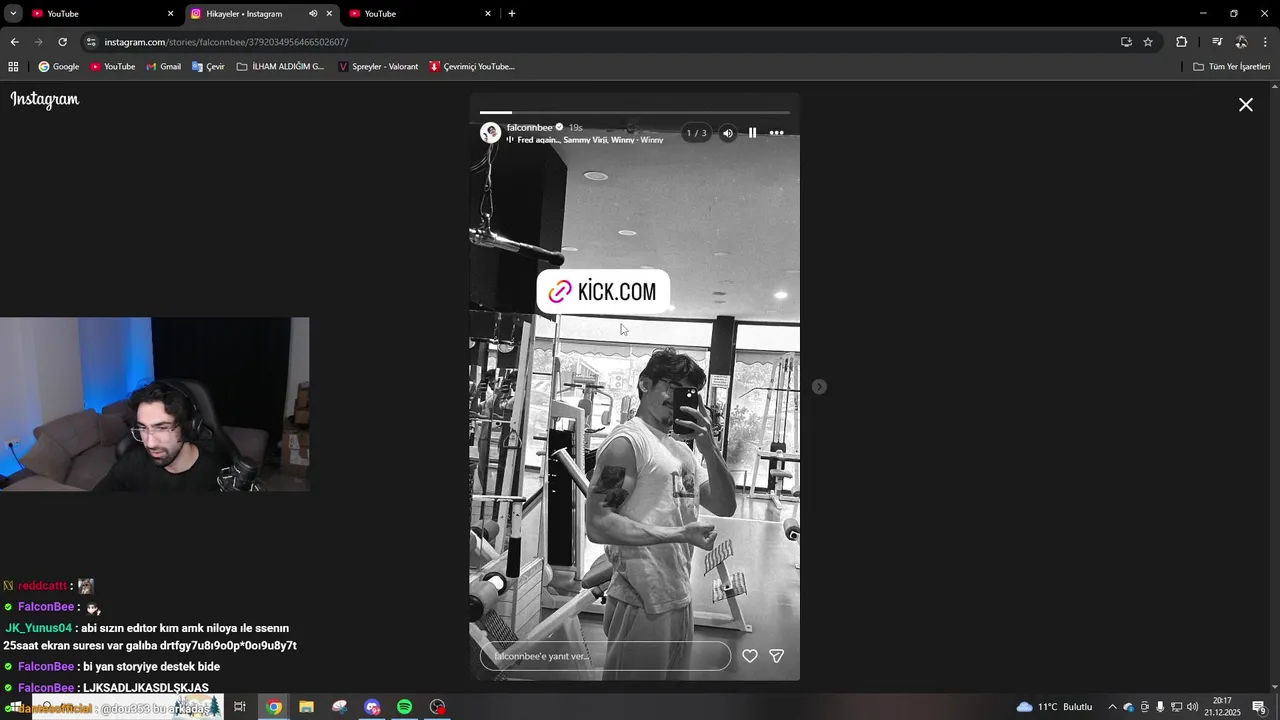Open Chrome from the taskbar

click(274, 707)
